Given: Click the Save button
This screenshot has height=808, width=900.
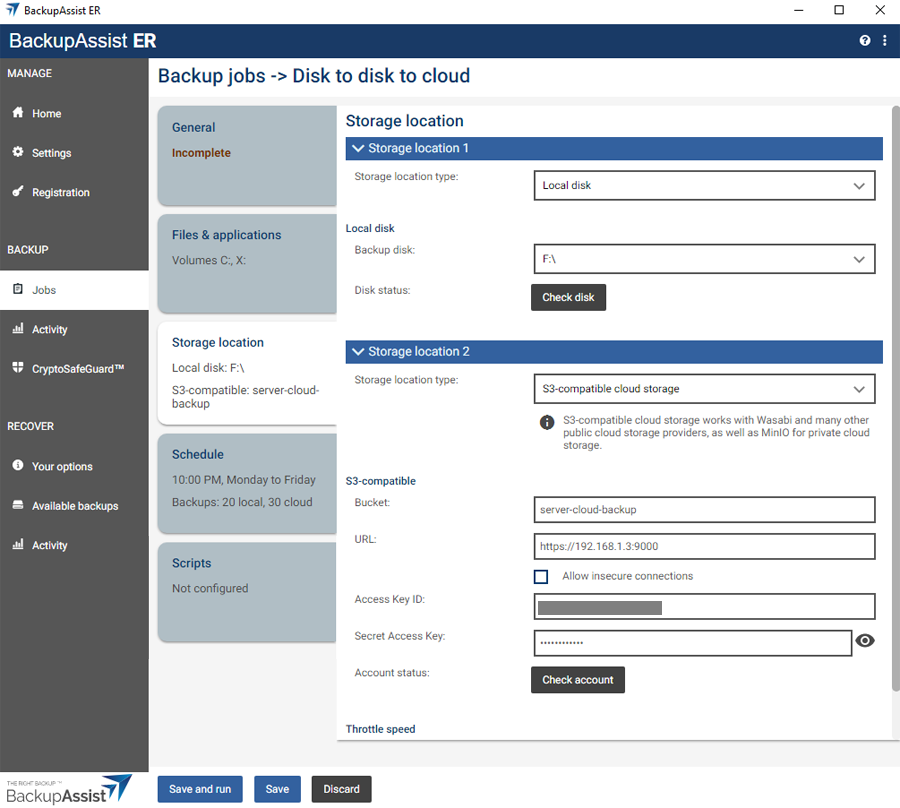Looking at the screenshot, I should click(x=277, y=789).
